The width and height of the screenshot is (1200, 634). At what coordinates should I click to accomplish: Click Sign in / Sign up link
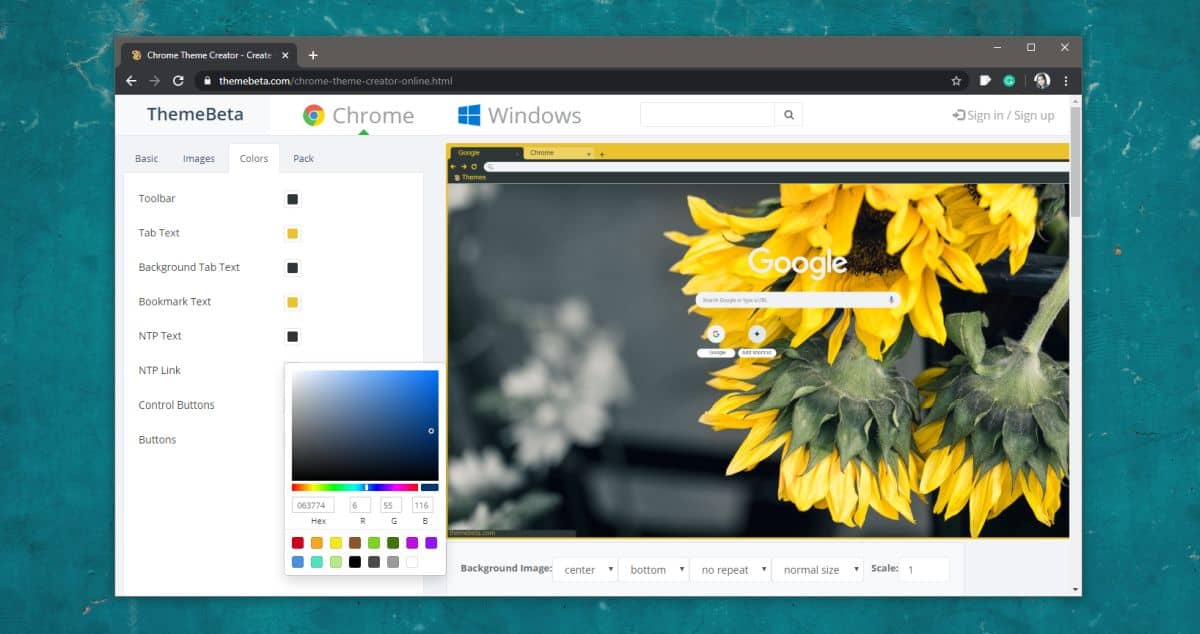[1003, 115]
